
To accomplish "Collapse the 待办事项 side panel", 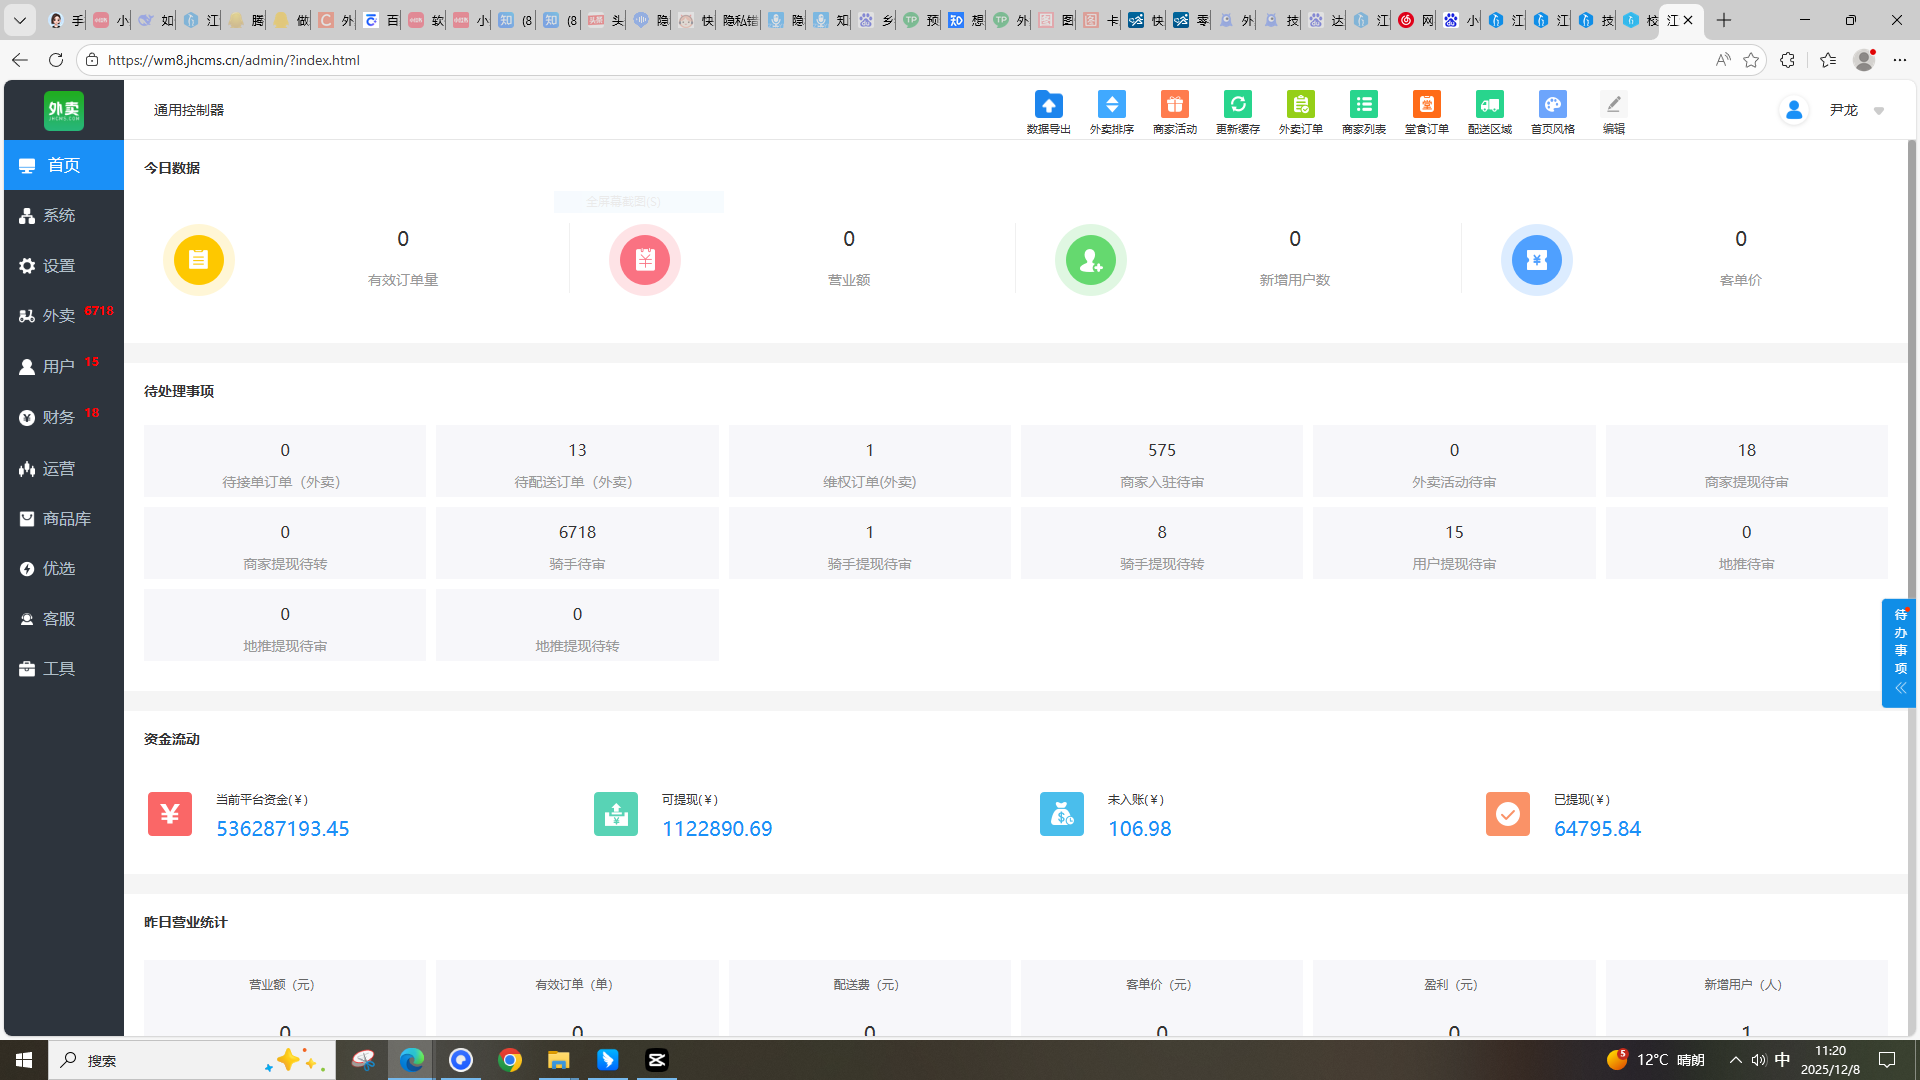I will tap(1900, 688).
